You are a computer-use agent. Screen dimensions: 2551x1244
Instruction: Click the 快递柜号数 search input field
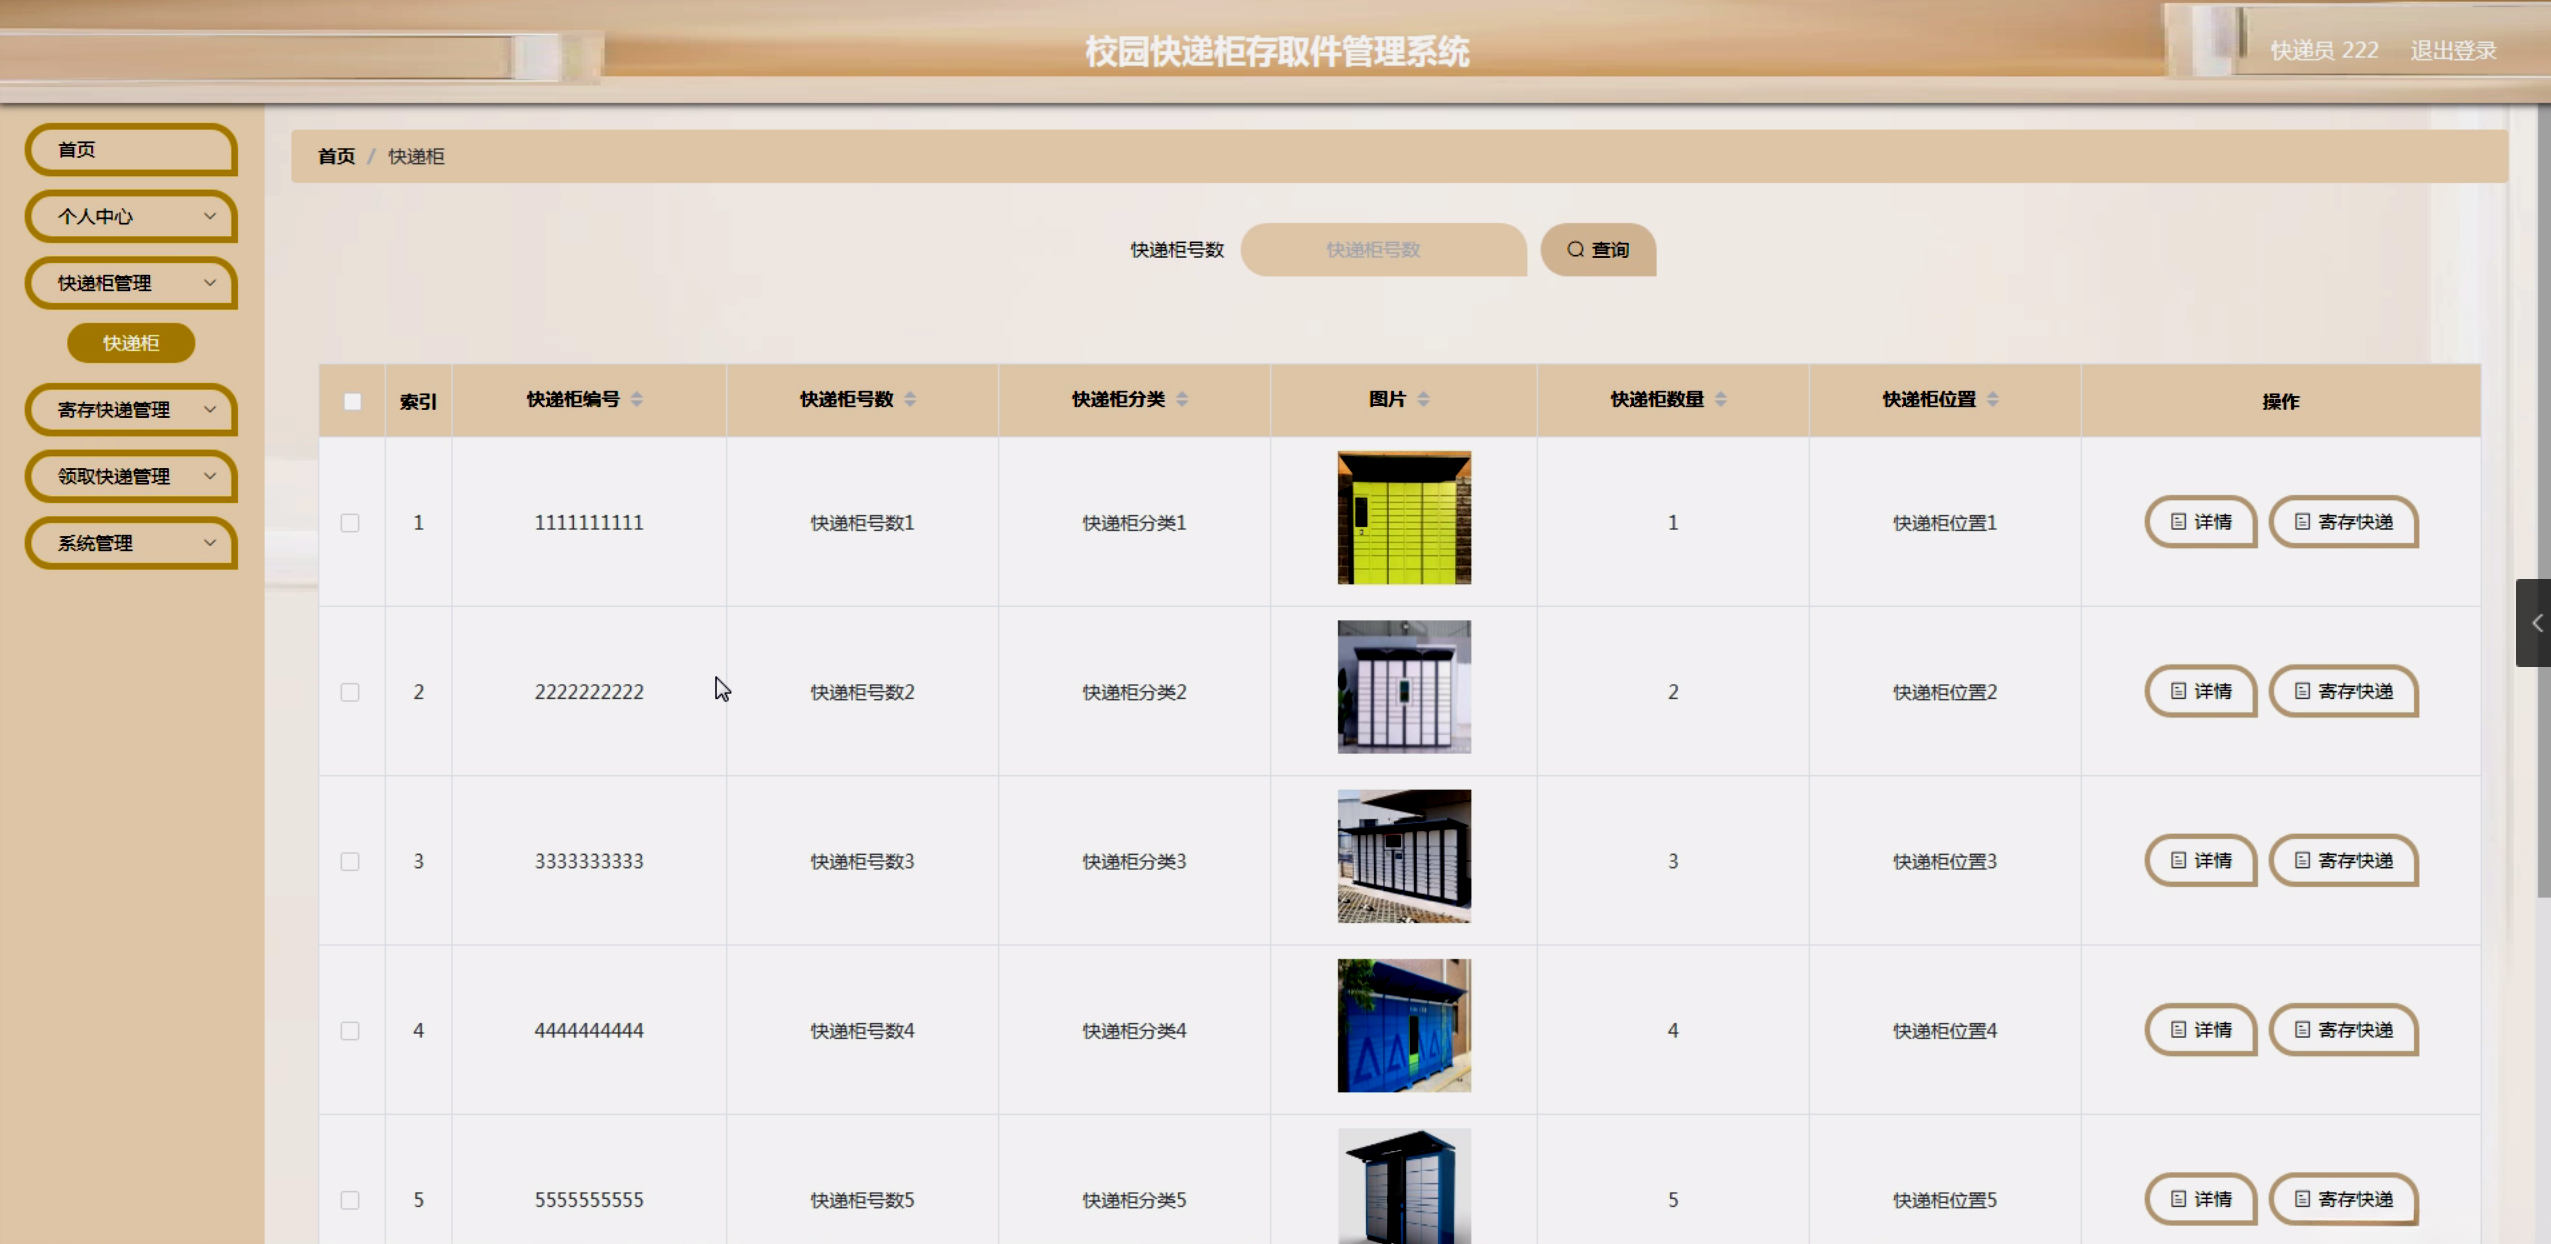click(x=1383, y=250)
